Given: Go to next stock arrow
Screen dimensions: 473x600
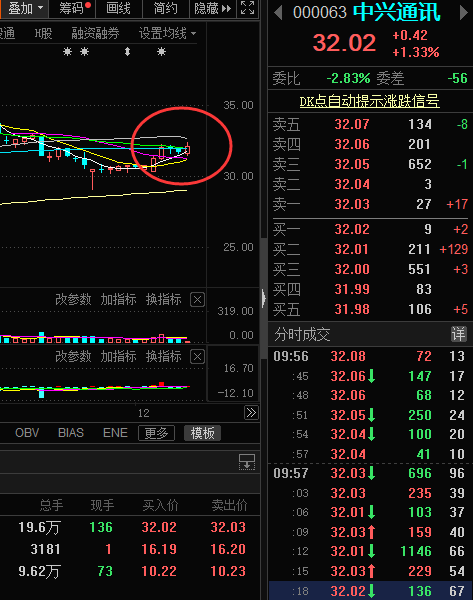Looking at the screenshot, I should point(463,13).
